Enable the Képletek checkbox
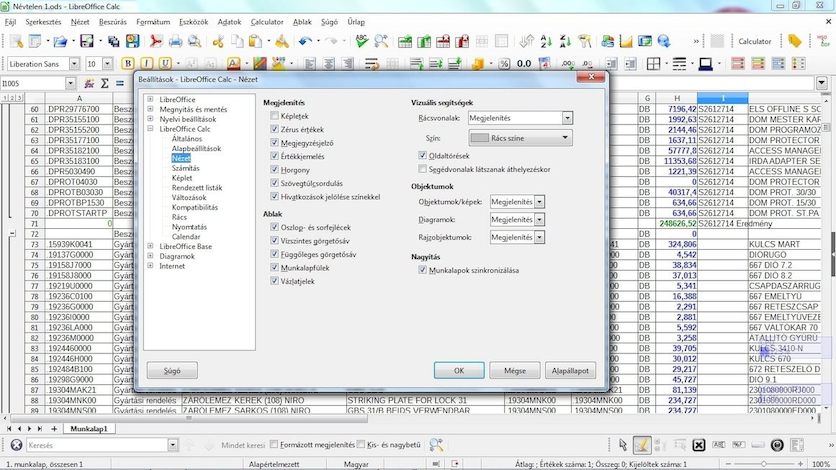Viewport: 836px width, 470px height. point(275,117)
